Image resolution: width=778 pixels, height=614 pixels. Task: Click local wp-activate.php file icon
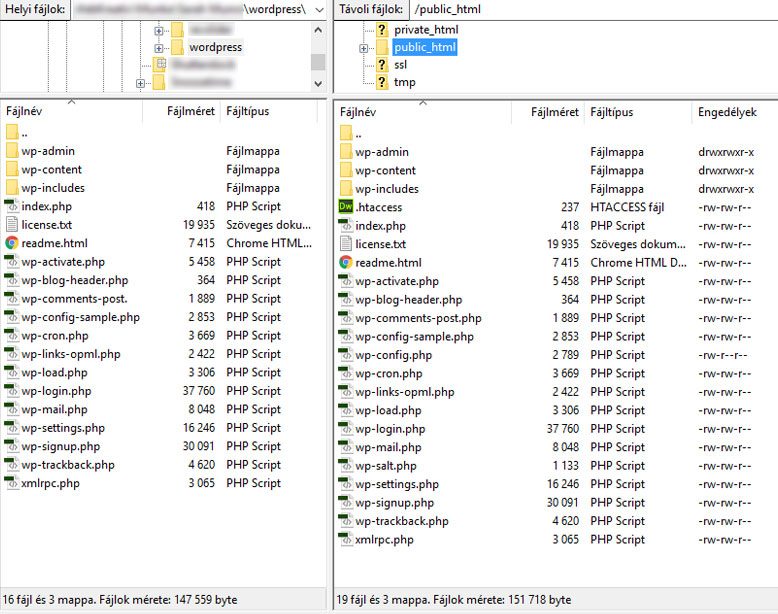coord(11,261)
